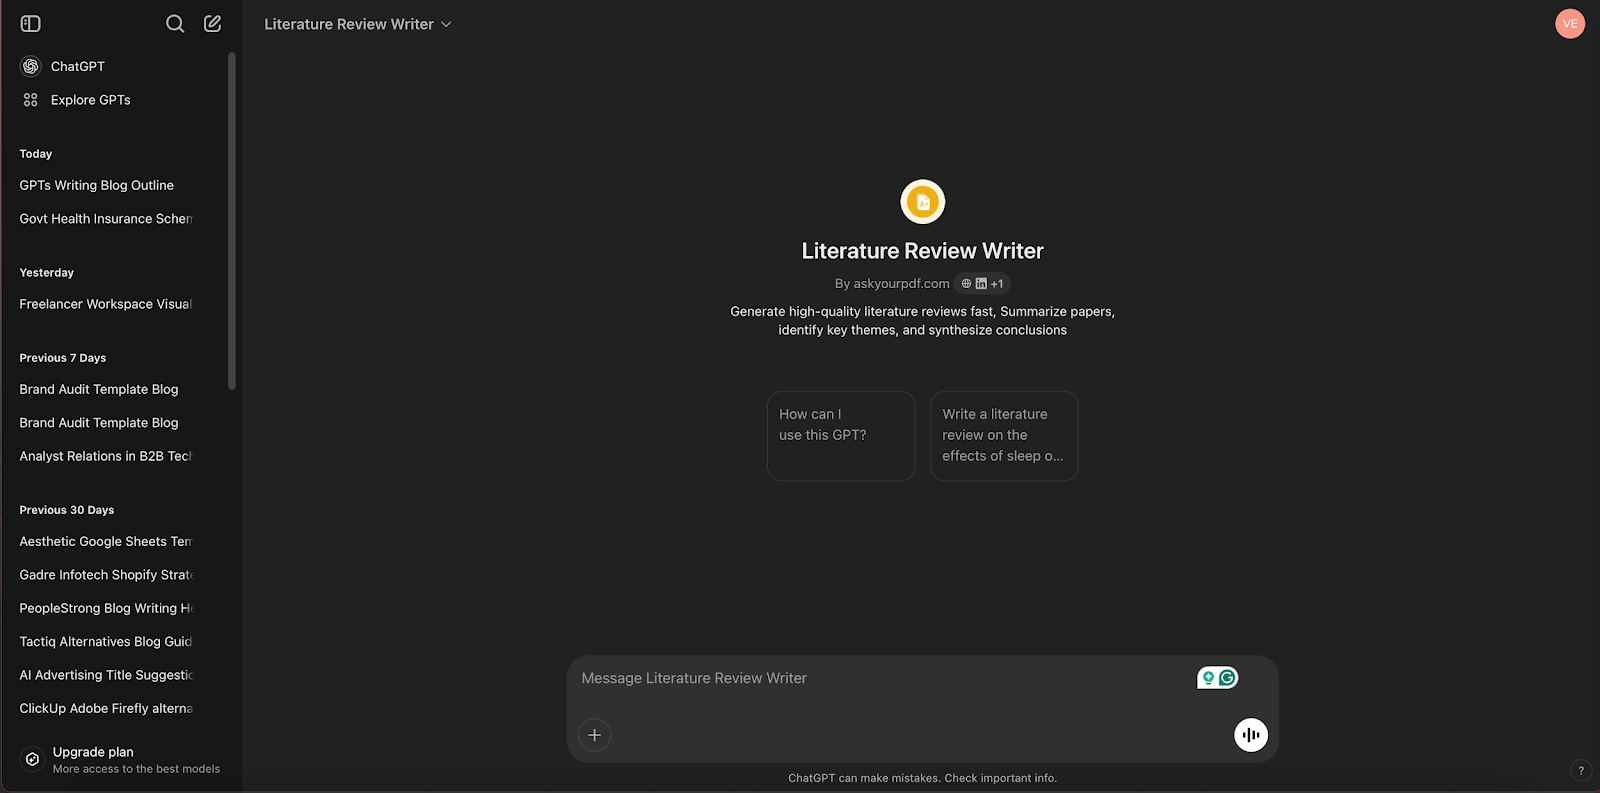Click the 'Generate high-quality literature reviews' description
Screen dimensions: 1600x793
(x=922, y=321)
